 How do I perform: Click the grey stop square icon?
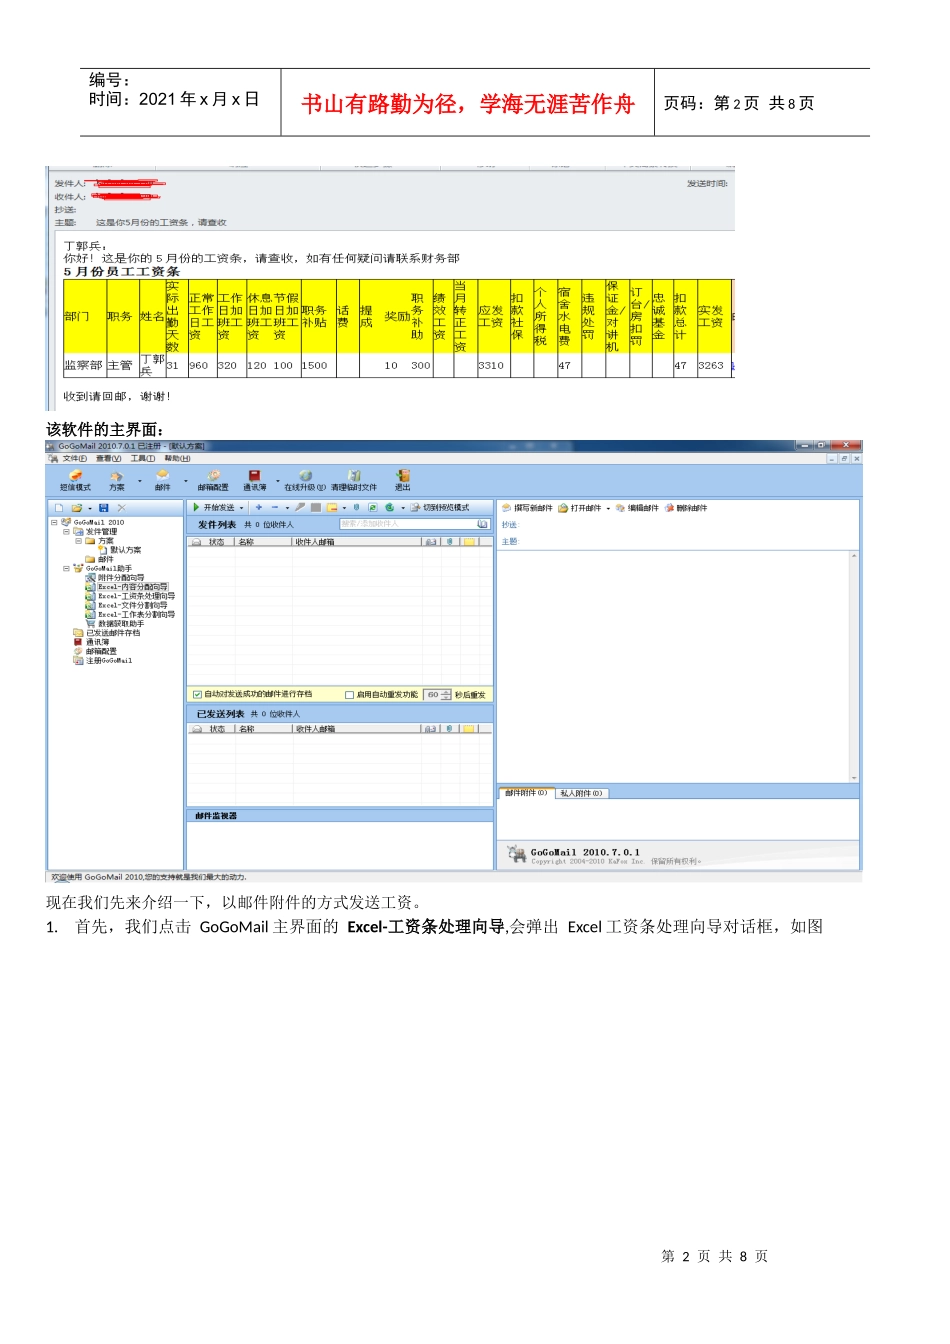coord(316,508)
